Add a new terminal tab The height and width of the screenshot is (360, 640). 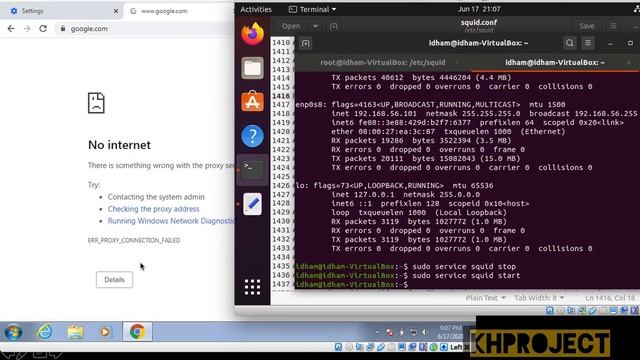pyautogui.click(x=305, y=43)
